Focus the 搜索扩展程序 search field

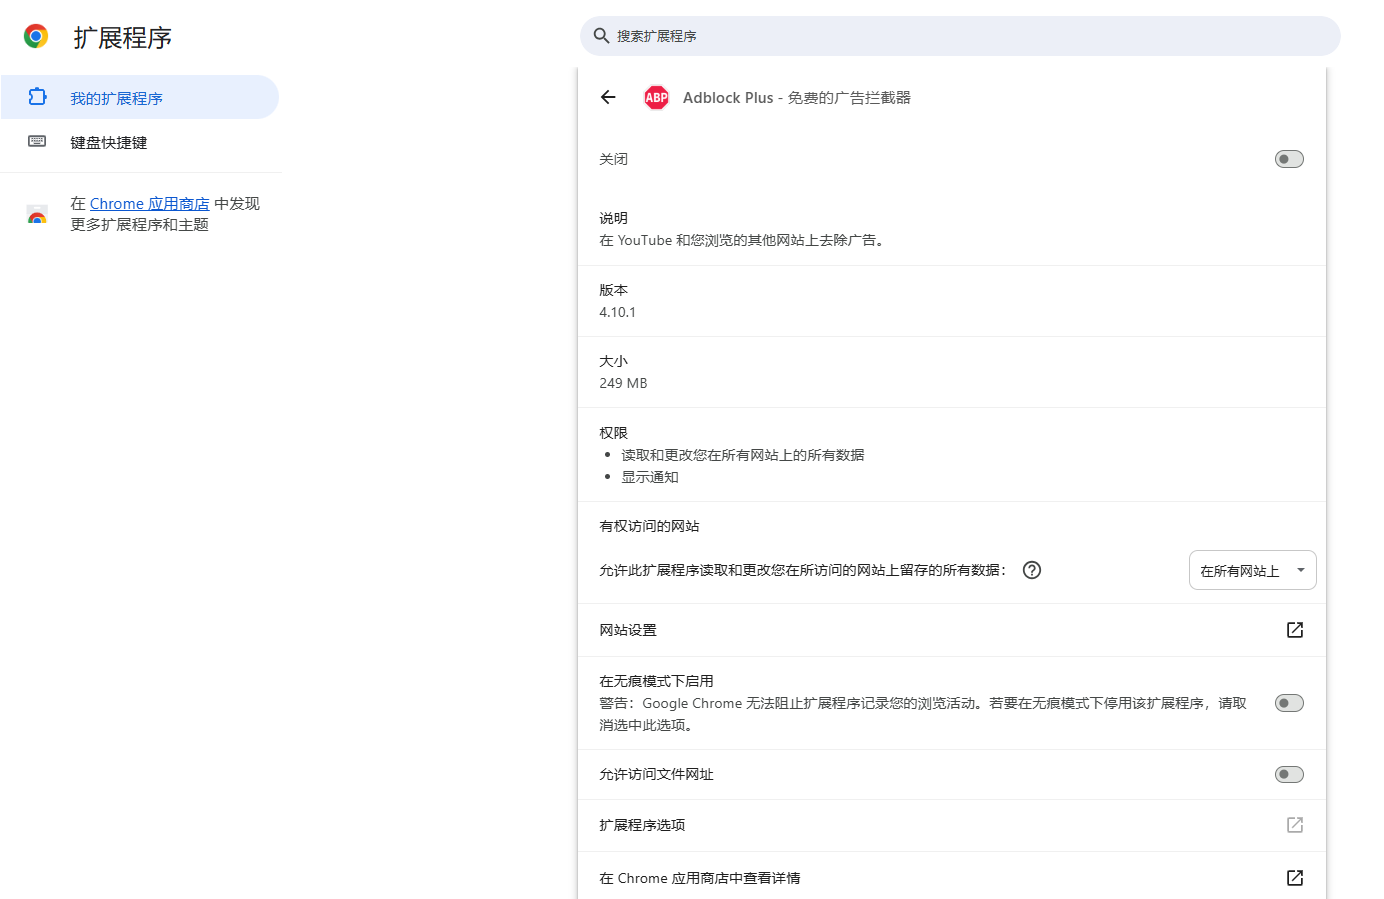[960, 36]
